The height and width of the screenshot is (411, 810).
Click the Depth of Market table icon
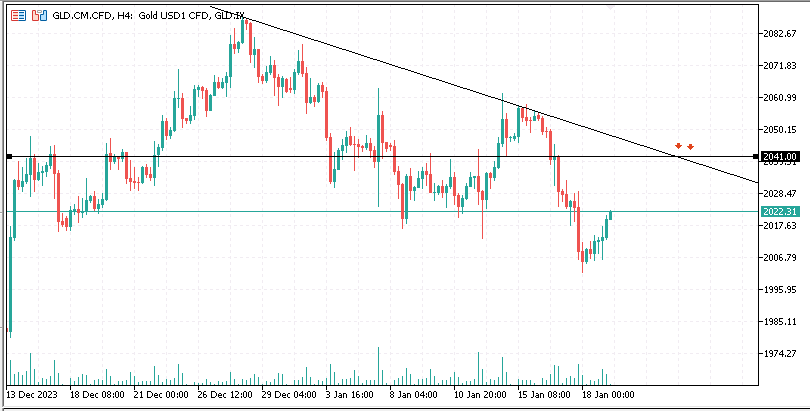point(19,17)
